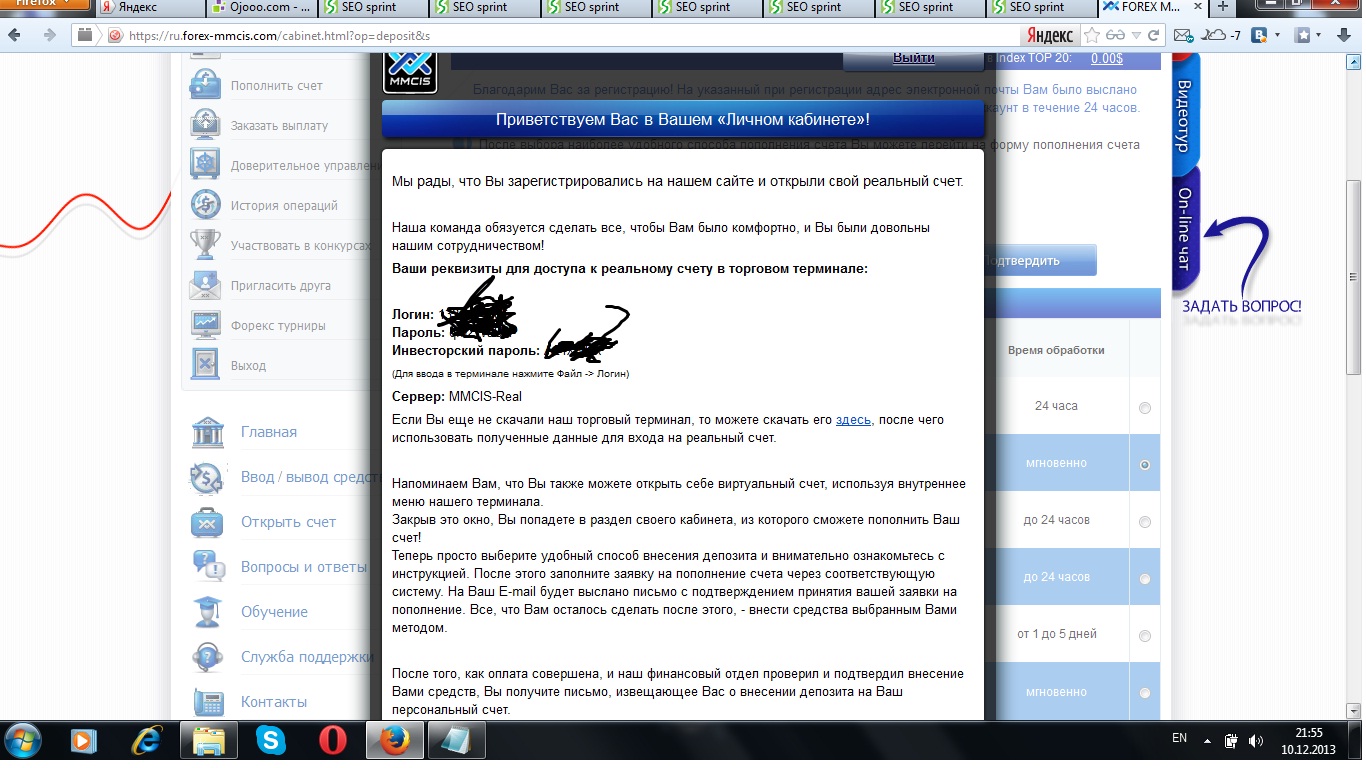
Task: Click ЗАДАТЬ ВОПРОС! chat prompt
Action: (1241, 306)
